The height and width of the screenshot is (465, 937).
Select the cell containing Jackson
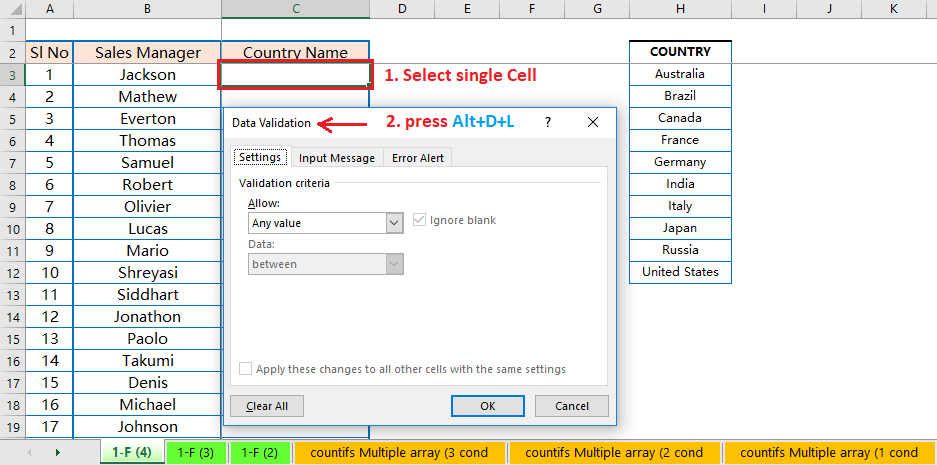click(x=147, y=75)
